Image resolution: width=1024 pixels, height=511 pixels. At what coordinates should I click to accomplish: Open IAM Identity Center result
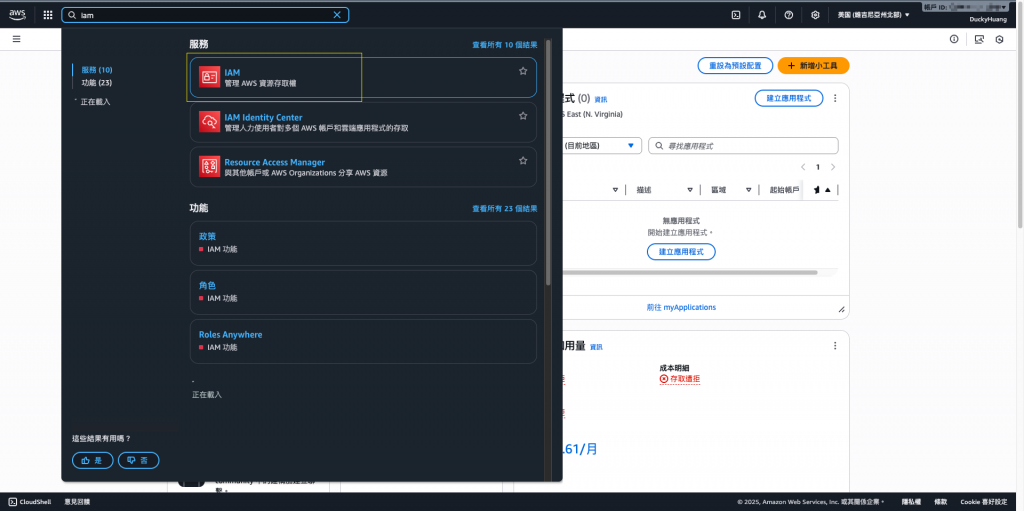point(363,122)
